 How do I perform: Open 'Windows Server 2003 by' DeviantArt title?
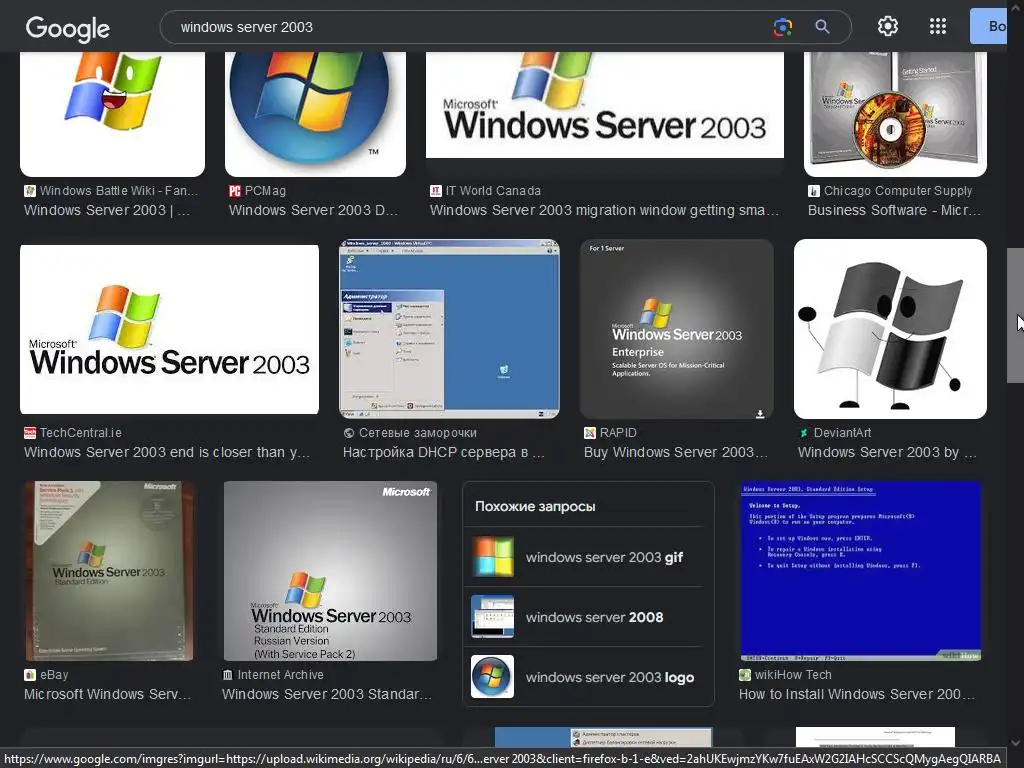(888, 452)
